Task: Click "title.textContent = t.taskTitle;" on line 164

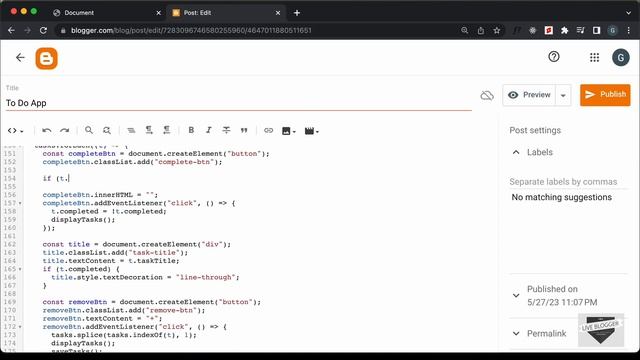Action: coord(111,261)
